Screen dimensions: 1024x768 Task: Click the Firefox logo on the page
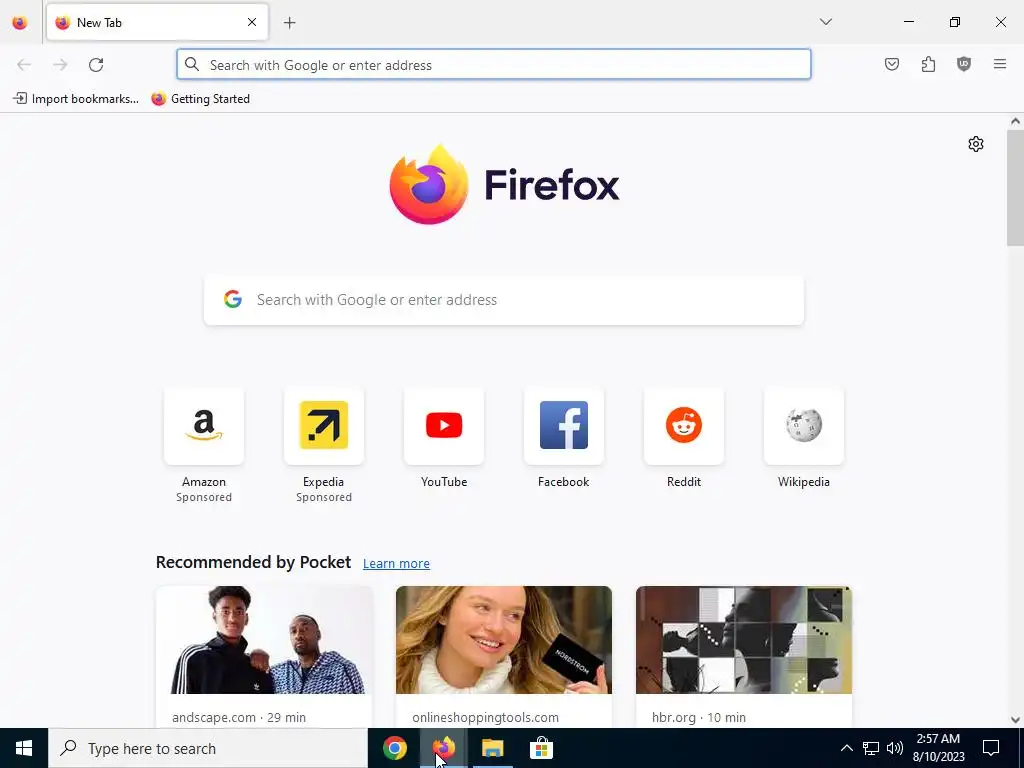[x=504, y=184]
